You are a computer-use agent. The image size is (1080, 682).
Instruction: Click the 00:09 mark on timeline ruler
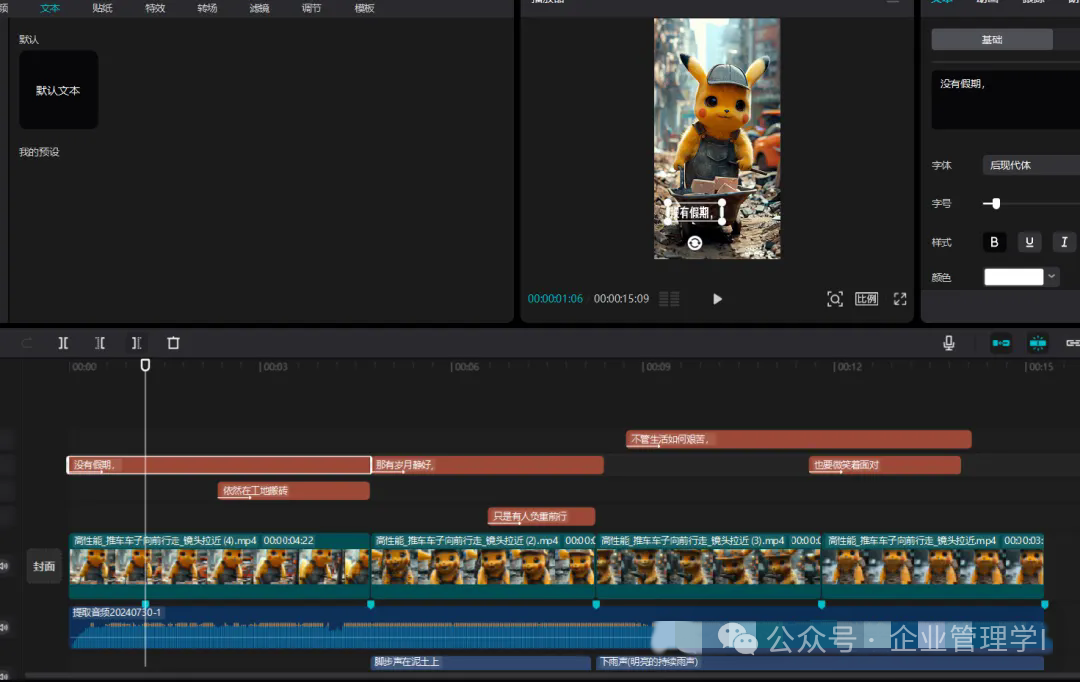point(657,366)
